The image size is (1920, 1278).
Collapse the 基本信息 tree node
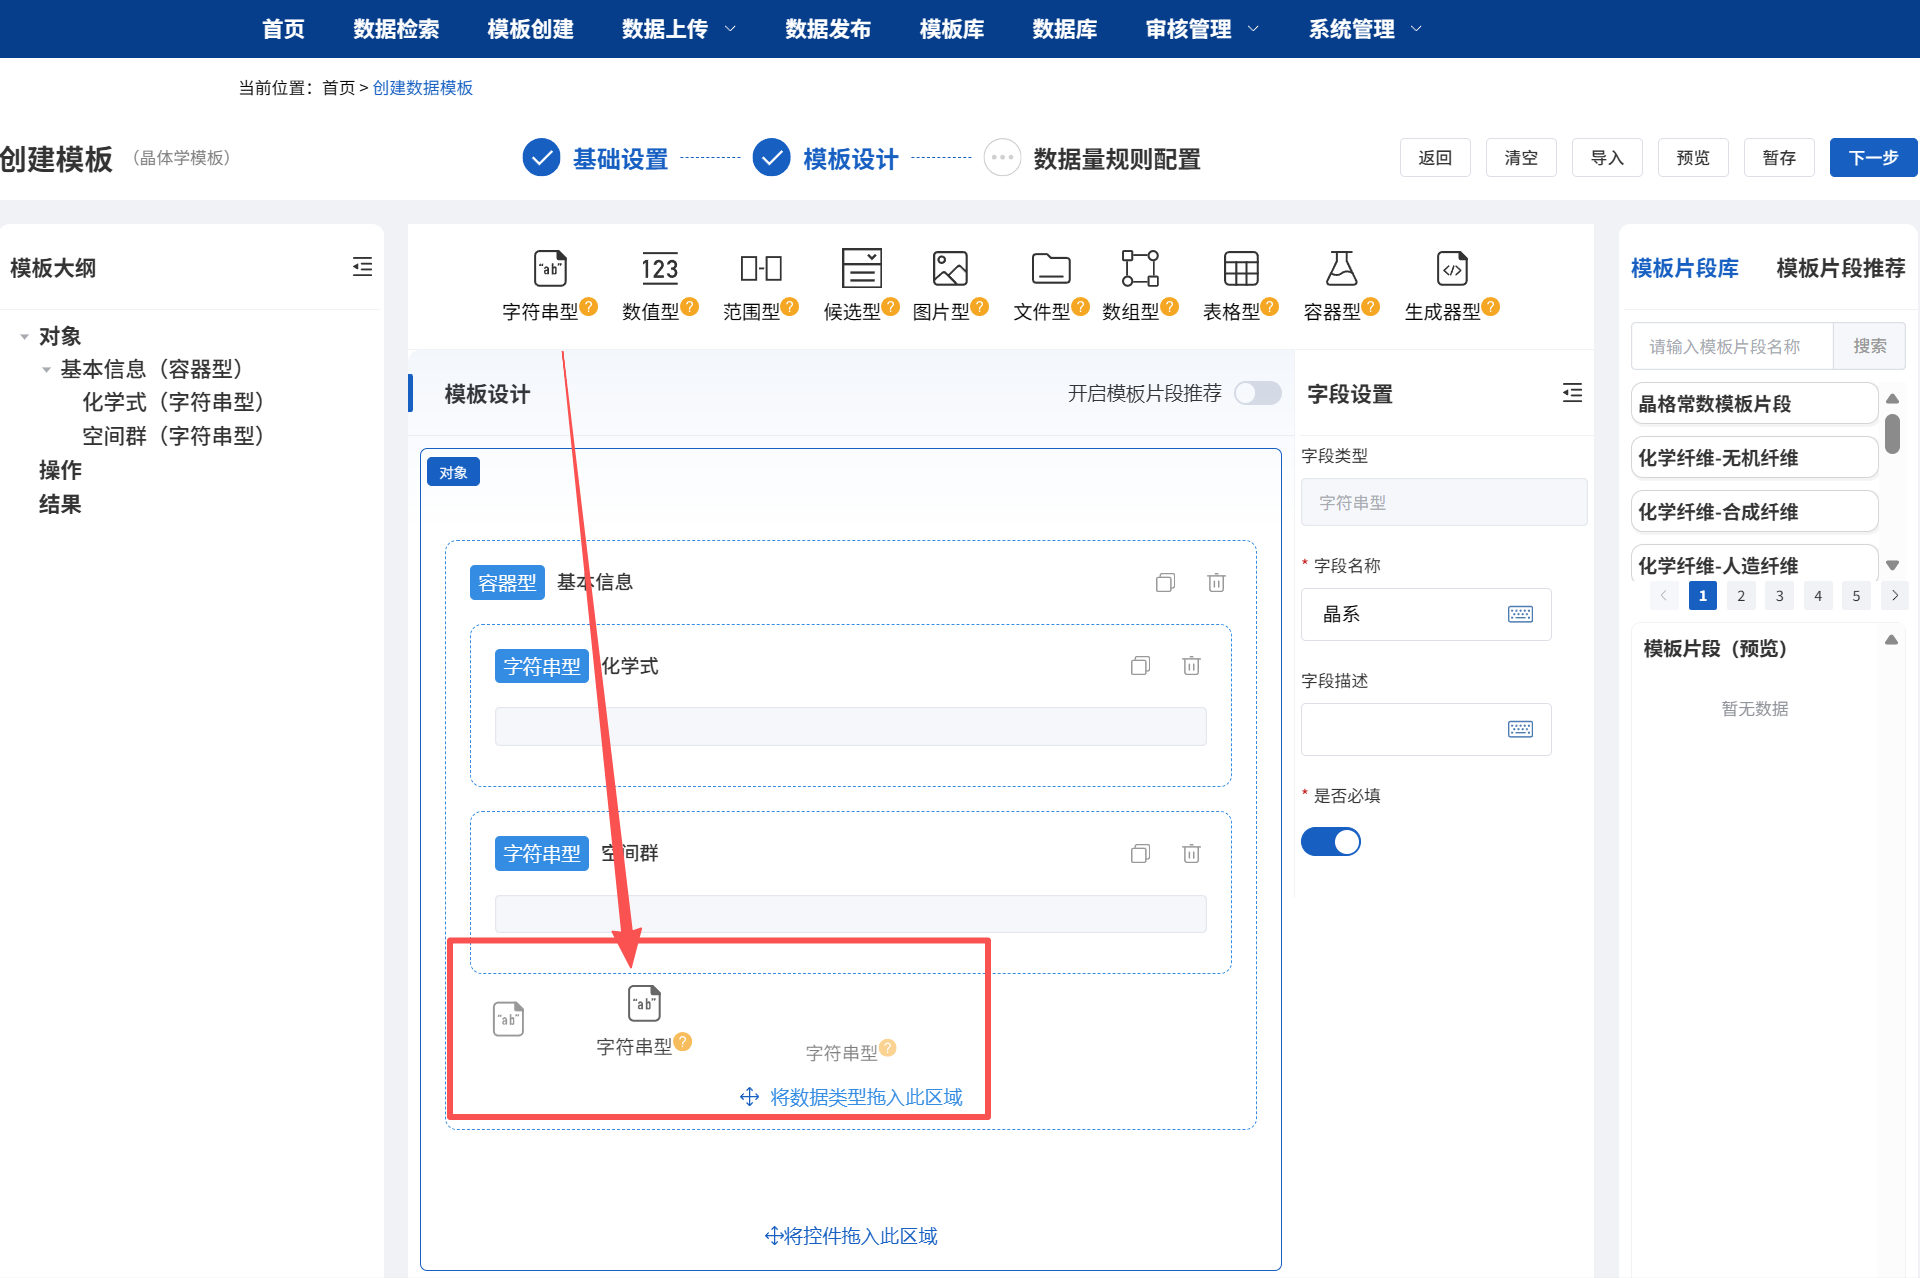pyautogui.click(x=45, y=369)
